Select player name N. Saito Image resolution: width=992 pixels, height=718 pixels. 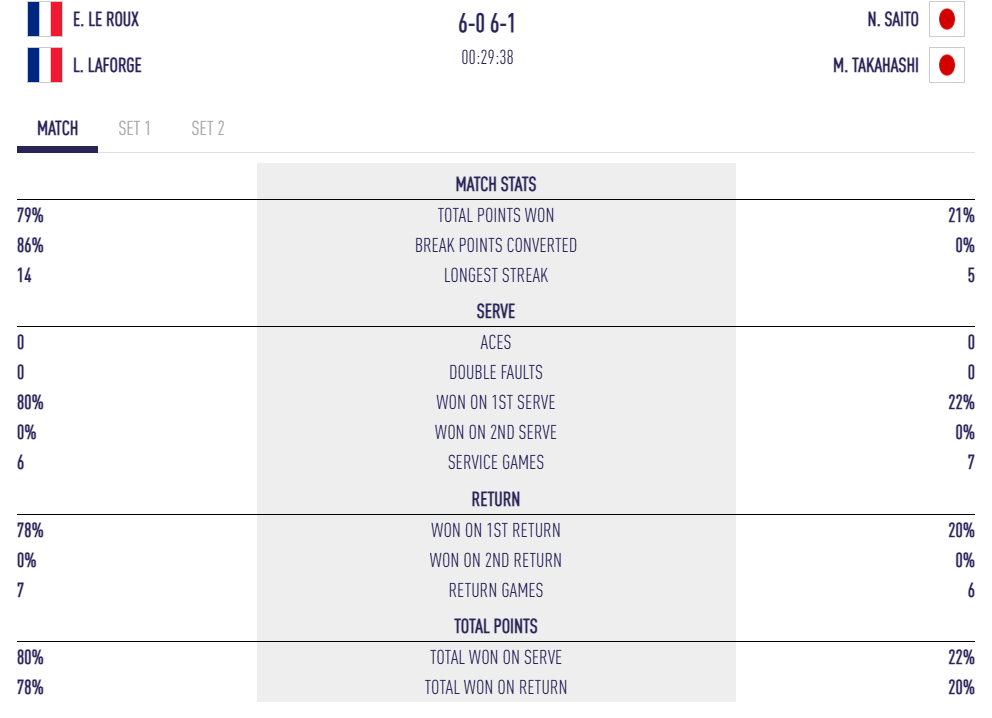click(x=893, y=19)
